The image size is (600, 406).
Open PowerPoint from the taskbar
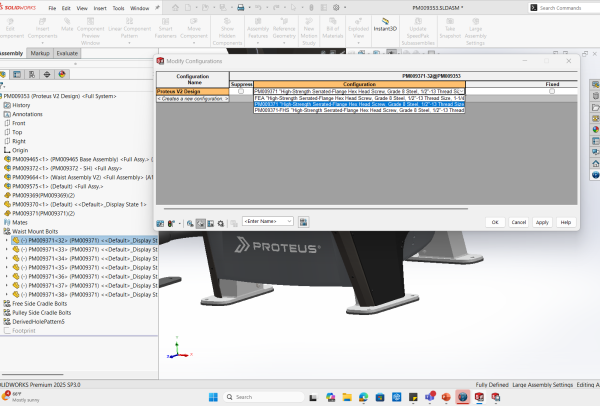446,397
